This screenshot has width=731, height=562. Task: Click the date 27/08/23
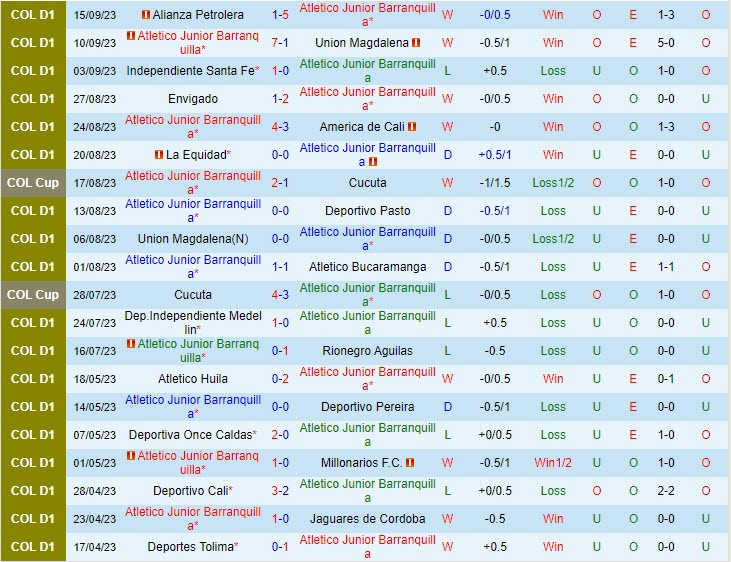(95, 99)
